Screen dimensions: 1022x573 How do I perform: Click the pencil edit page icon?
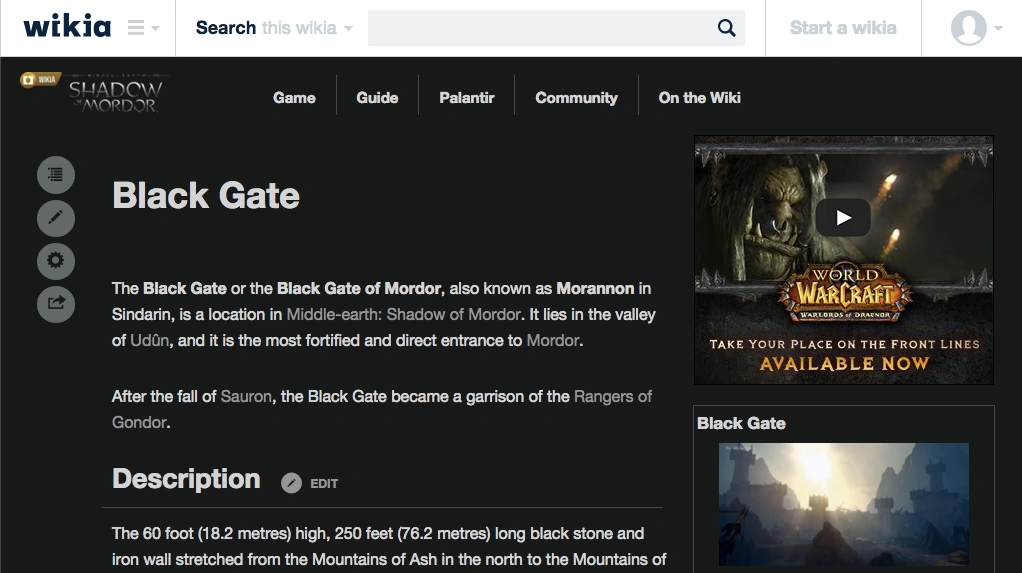[x=56, y=218]
